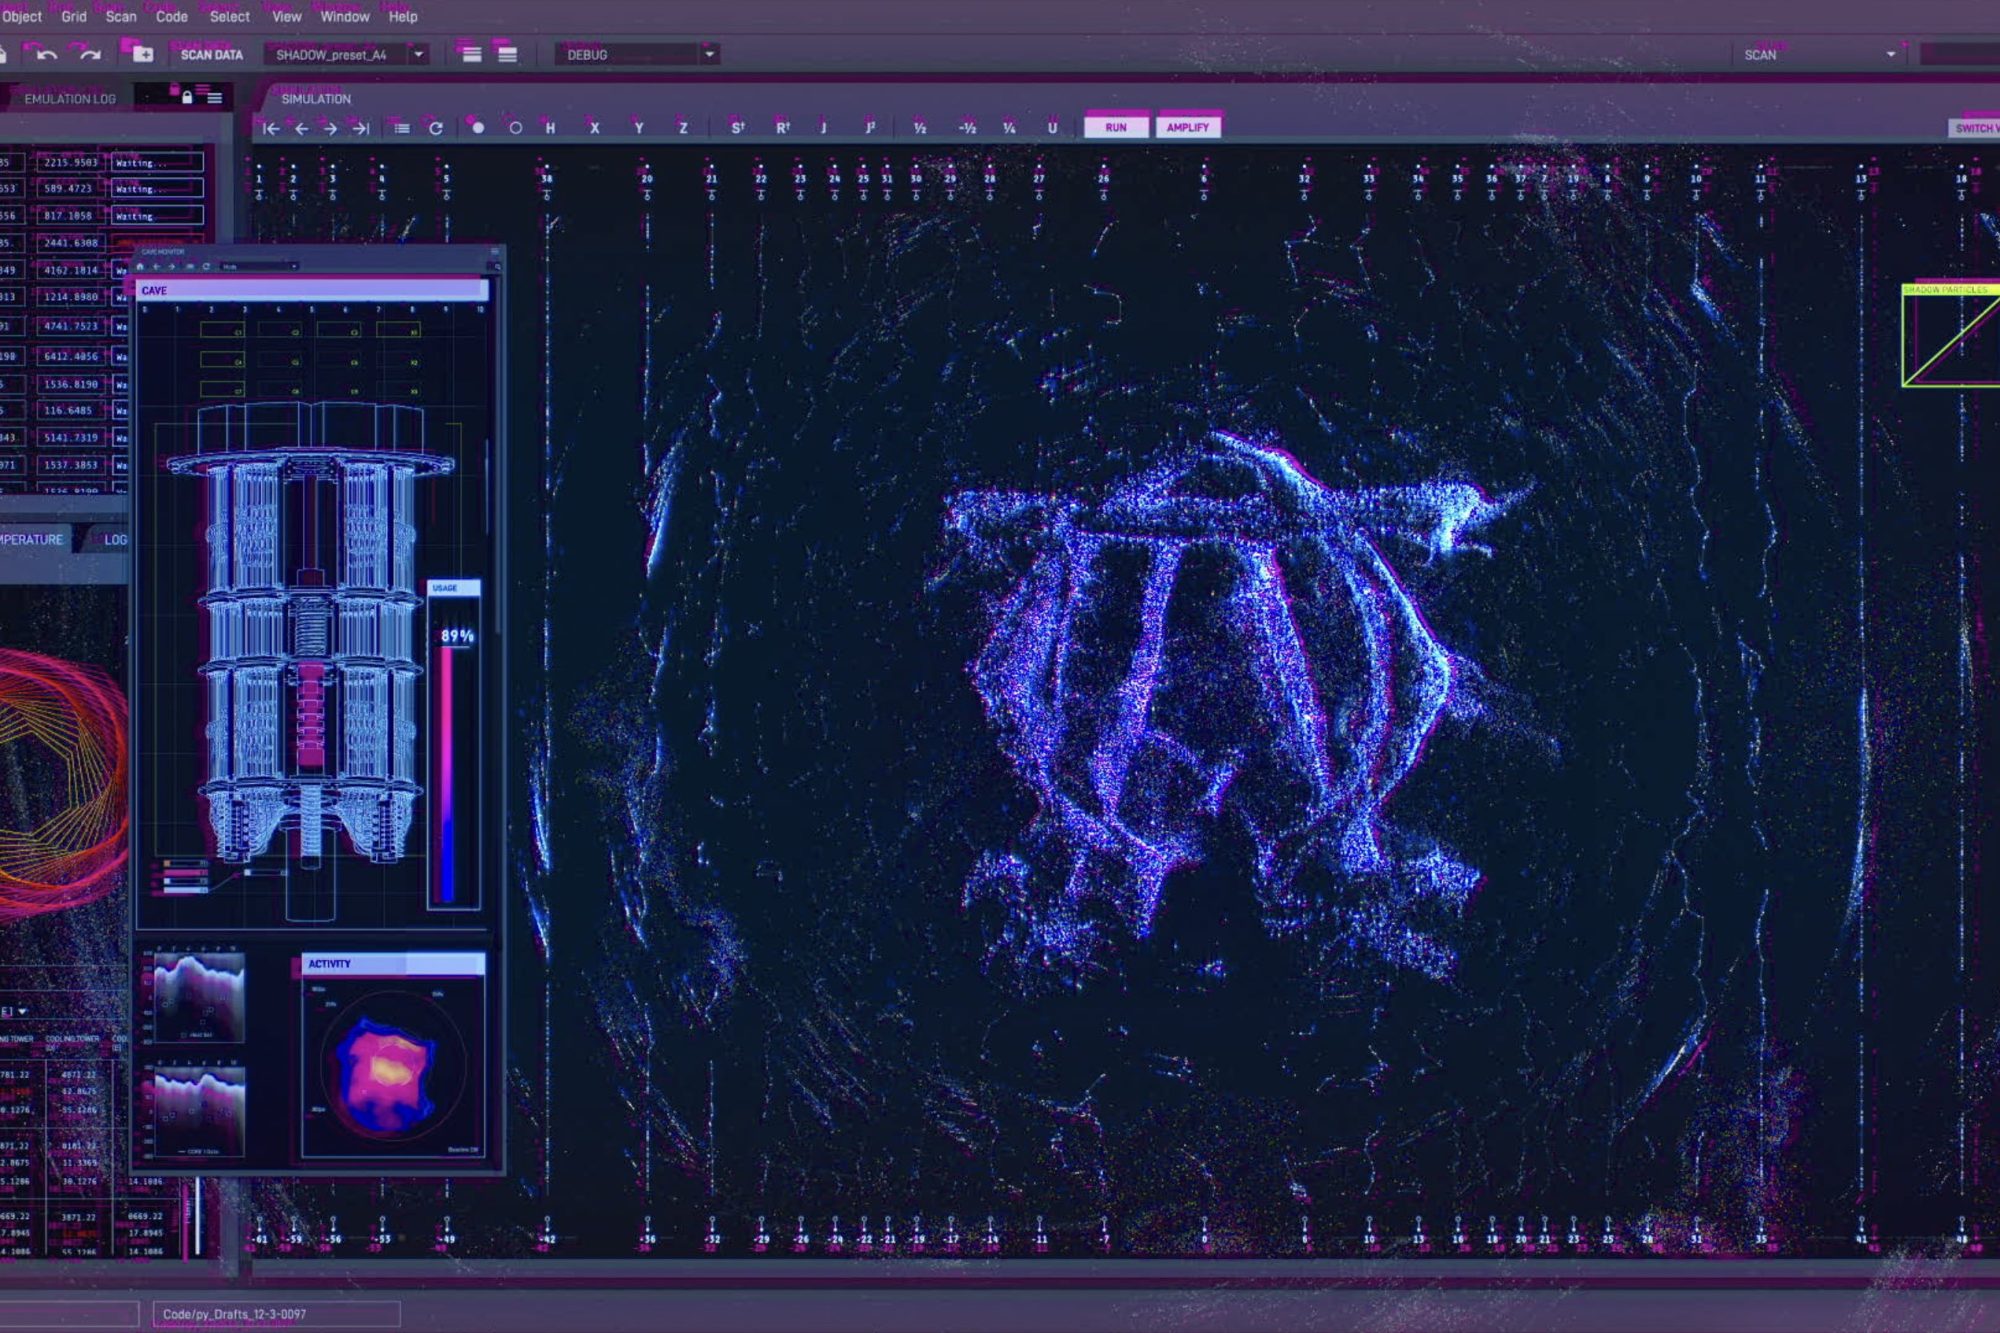2000x1333 pixels.
Task: Switch to the LOG tab
Action: point(115,540)
